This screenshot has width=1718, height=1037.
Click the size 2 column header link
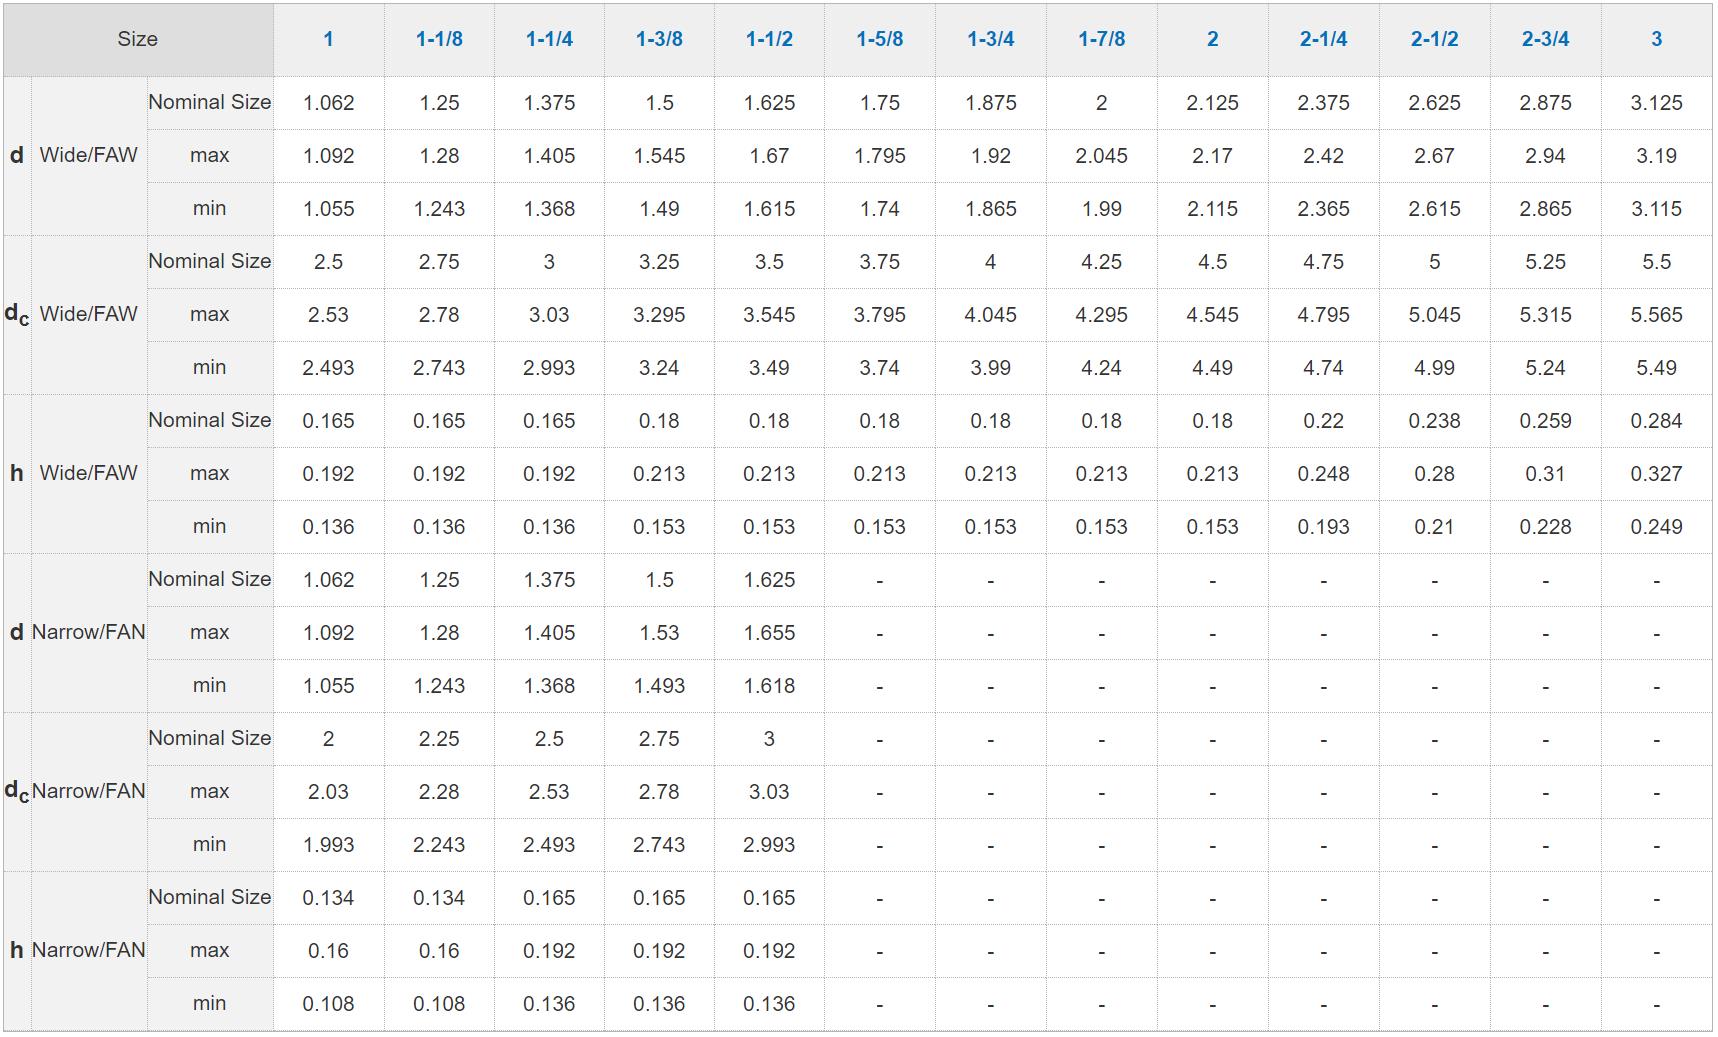(x=1212, y=39)
